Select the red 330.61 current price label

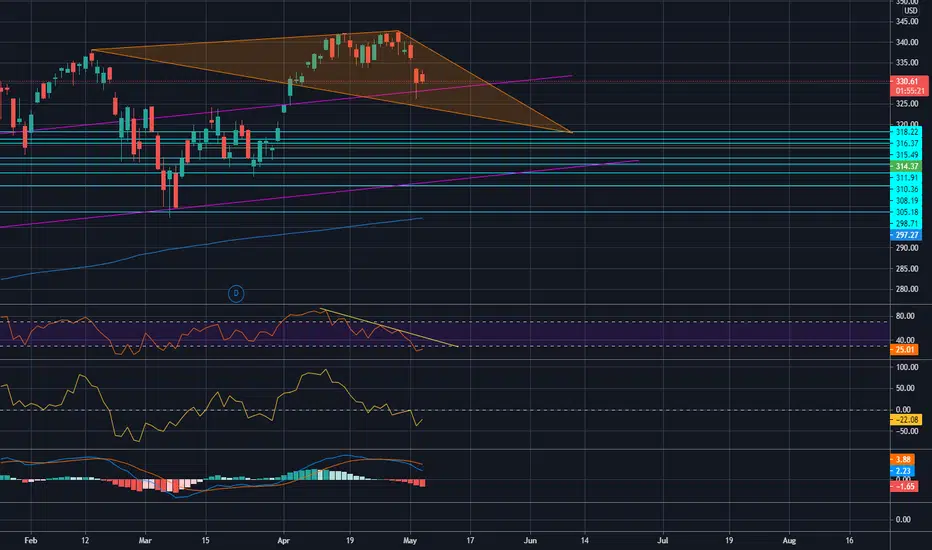[909, 81]
